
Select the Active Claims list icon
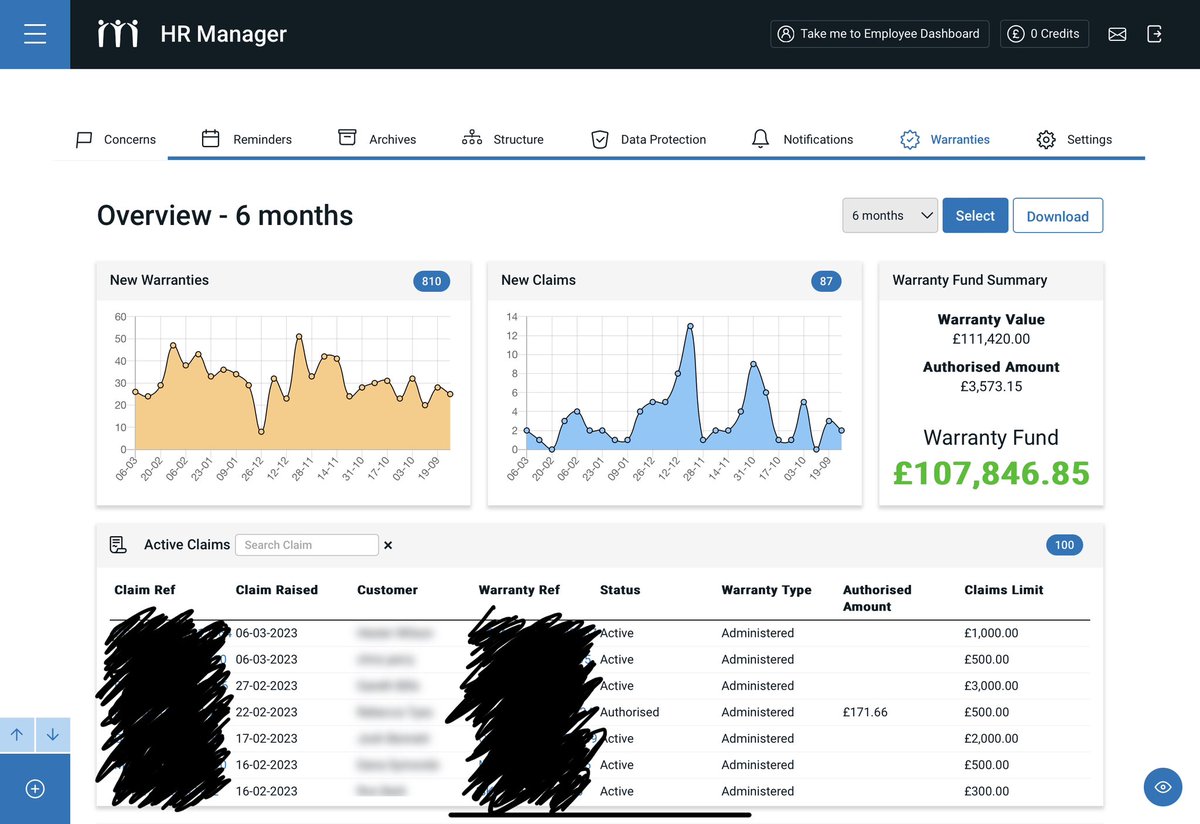[x=118, y=544]
